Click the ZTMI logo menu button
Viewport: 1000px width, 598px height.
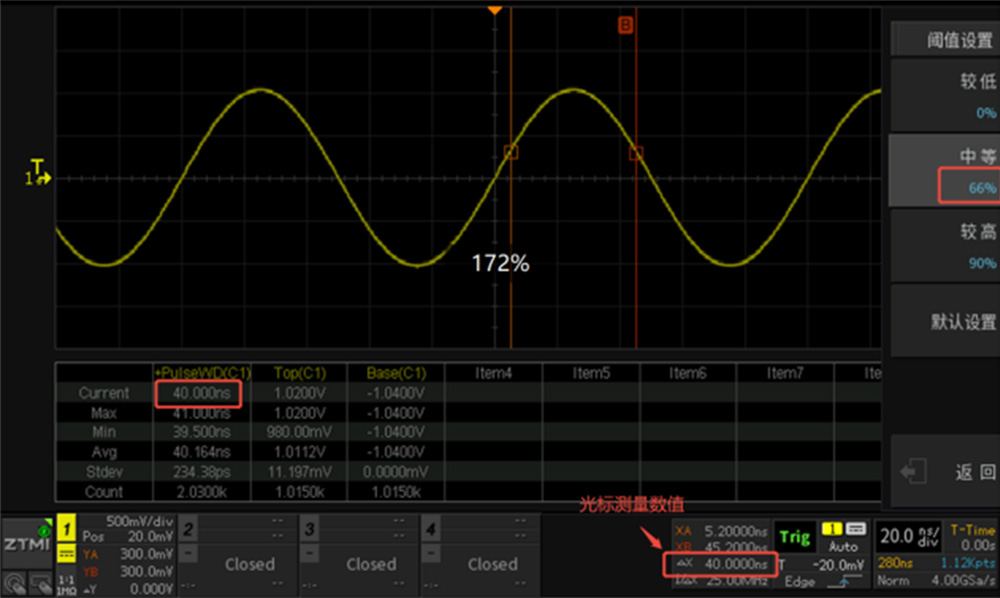pos(24,543)
